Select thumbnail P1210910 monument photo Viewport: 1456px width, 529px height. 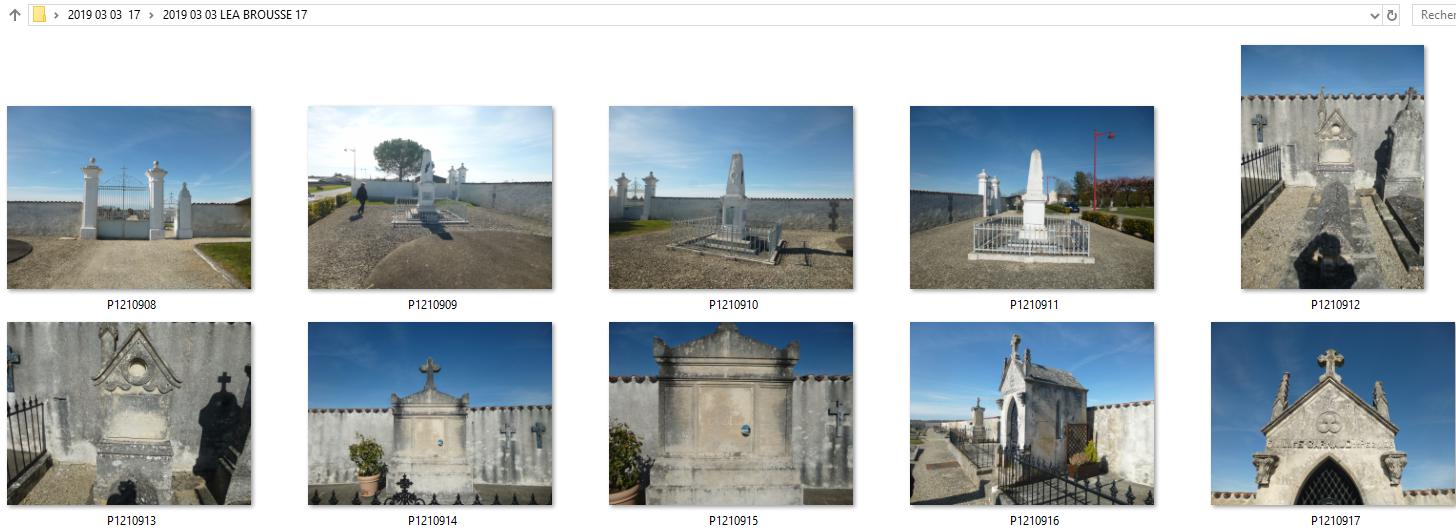point(731,198)
